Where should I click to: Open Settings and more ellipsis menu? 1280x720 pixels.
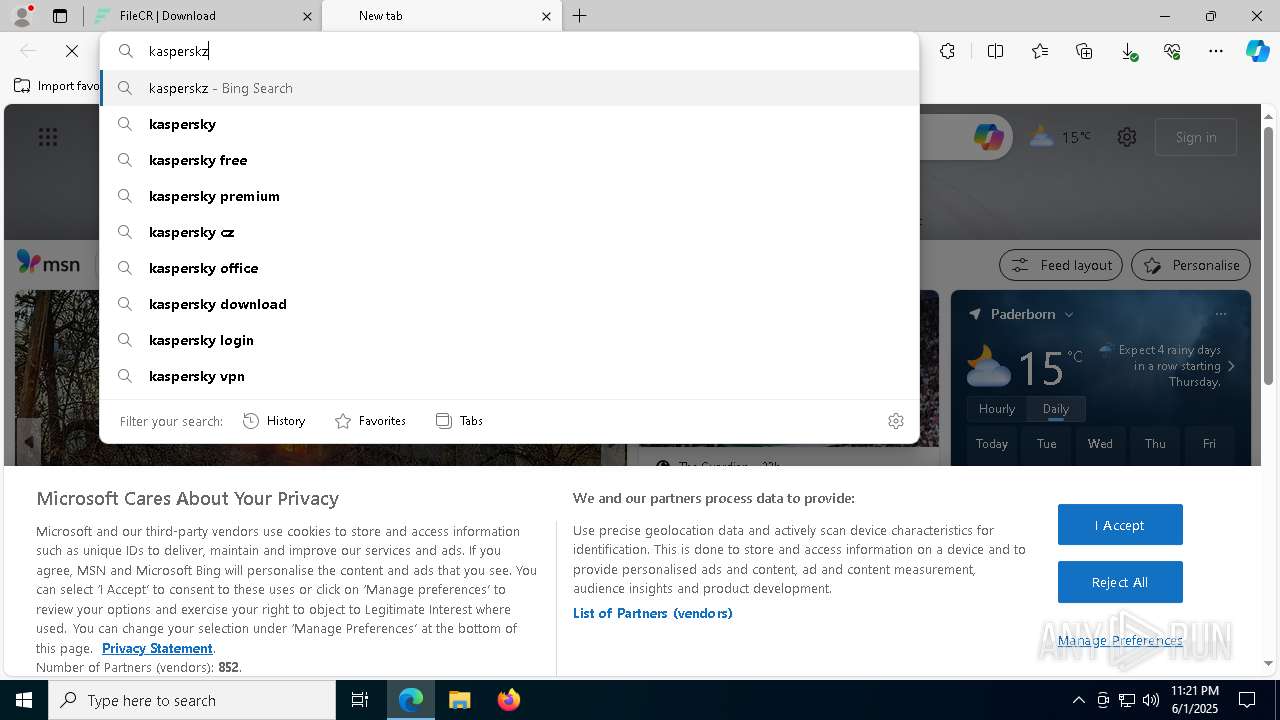[1216, 51]
